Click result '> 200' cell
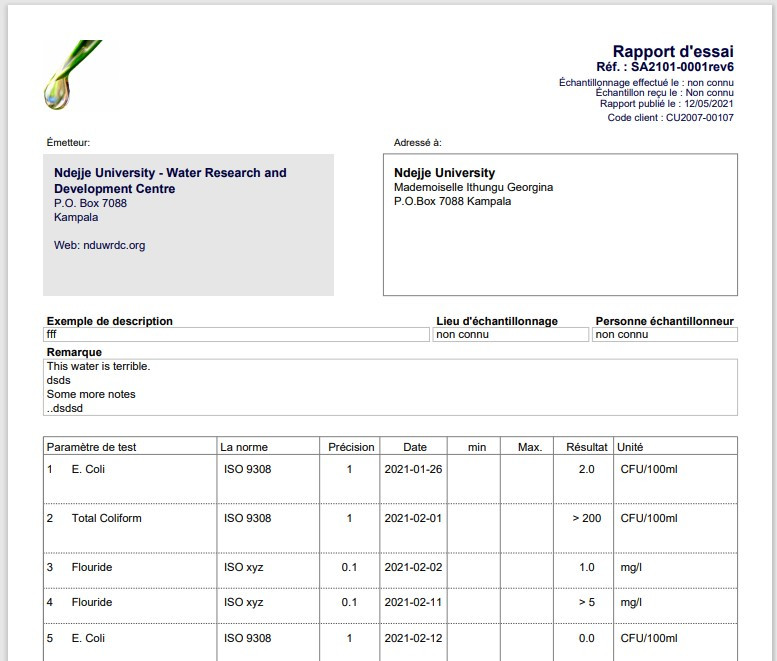 (587, 518)
